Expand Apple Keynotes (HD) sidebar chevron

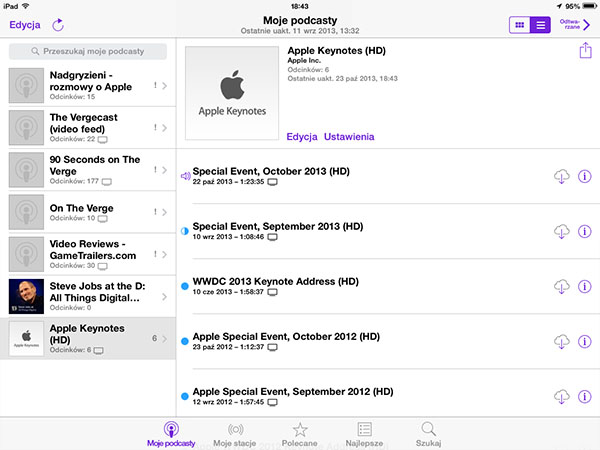[x=165, y=339]
